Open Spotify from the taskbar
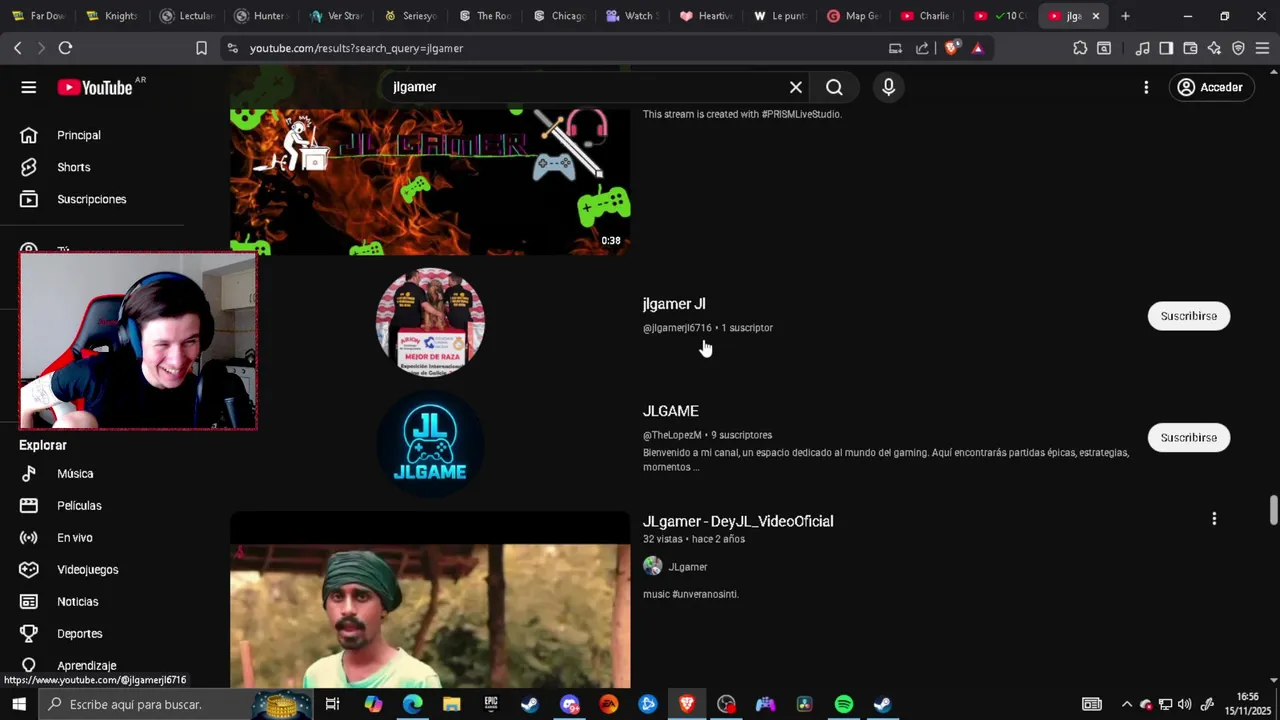This screenshot has height=720, width=1280. point(843,704)
